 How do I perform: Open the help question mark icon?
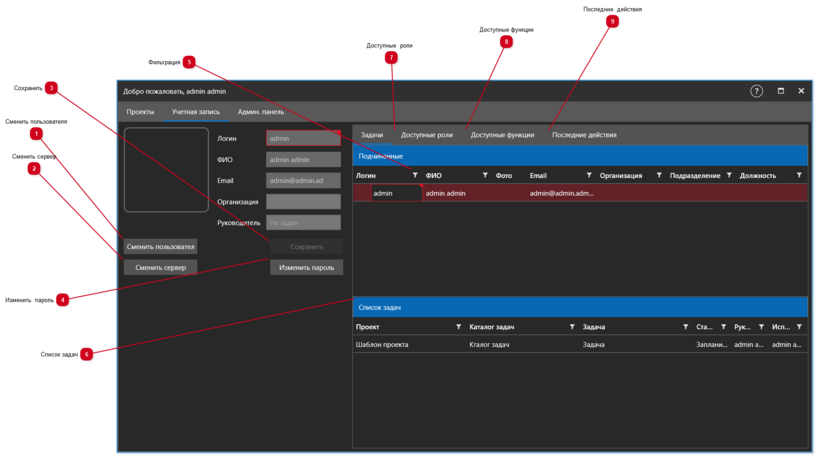[757, 91]
